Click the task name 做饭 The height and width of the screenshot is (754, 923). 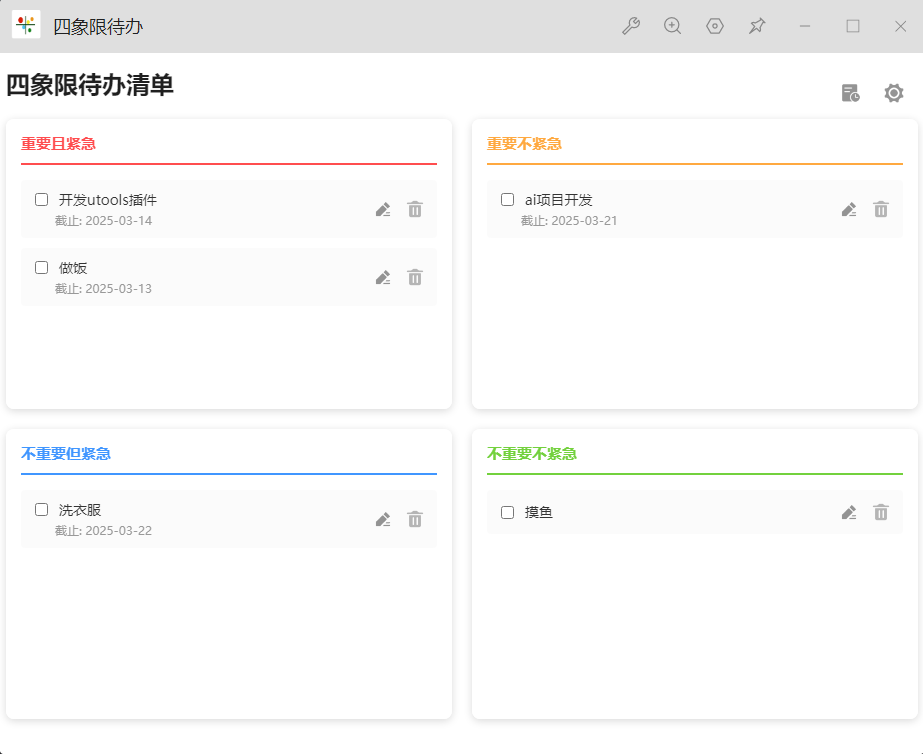(x=73, y=268)
